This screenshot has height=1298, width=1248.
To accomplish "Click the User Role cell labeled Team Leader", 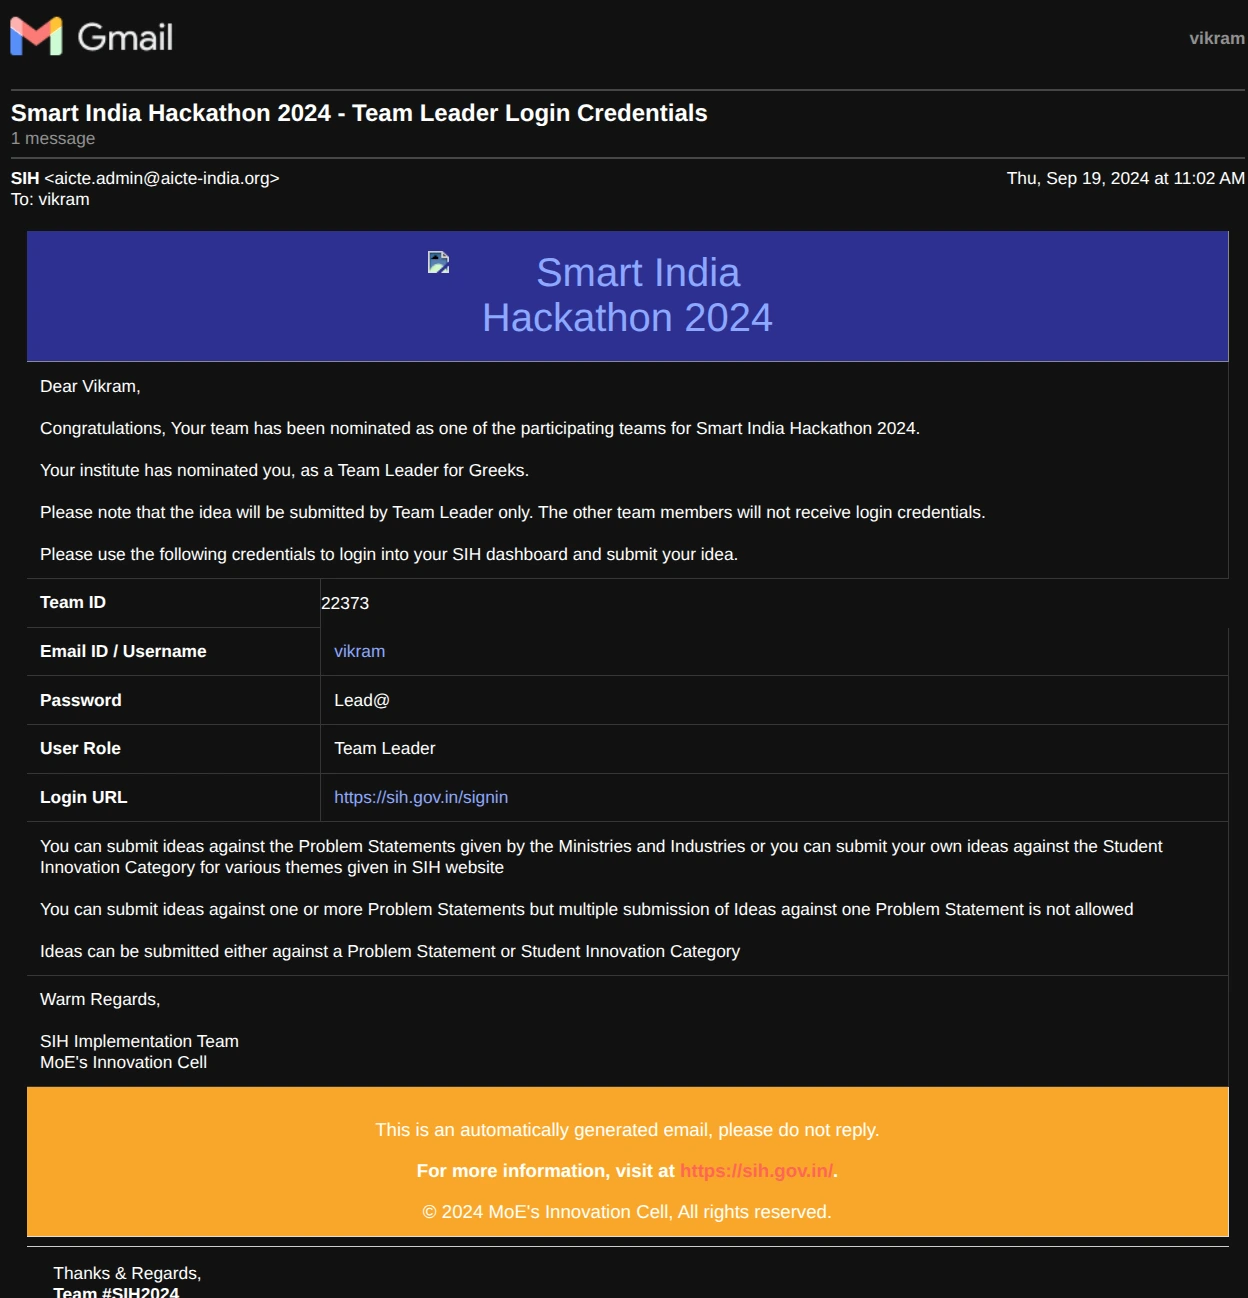I will pyautogui.click(x=384, y=748).
